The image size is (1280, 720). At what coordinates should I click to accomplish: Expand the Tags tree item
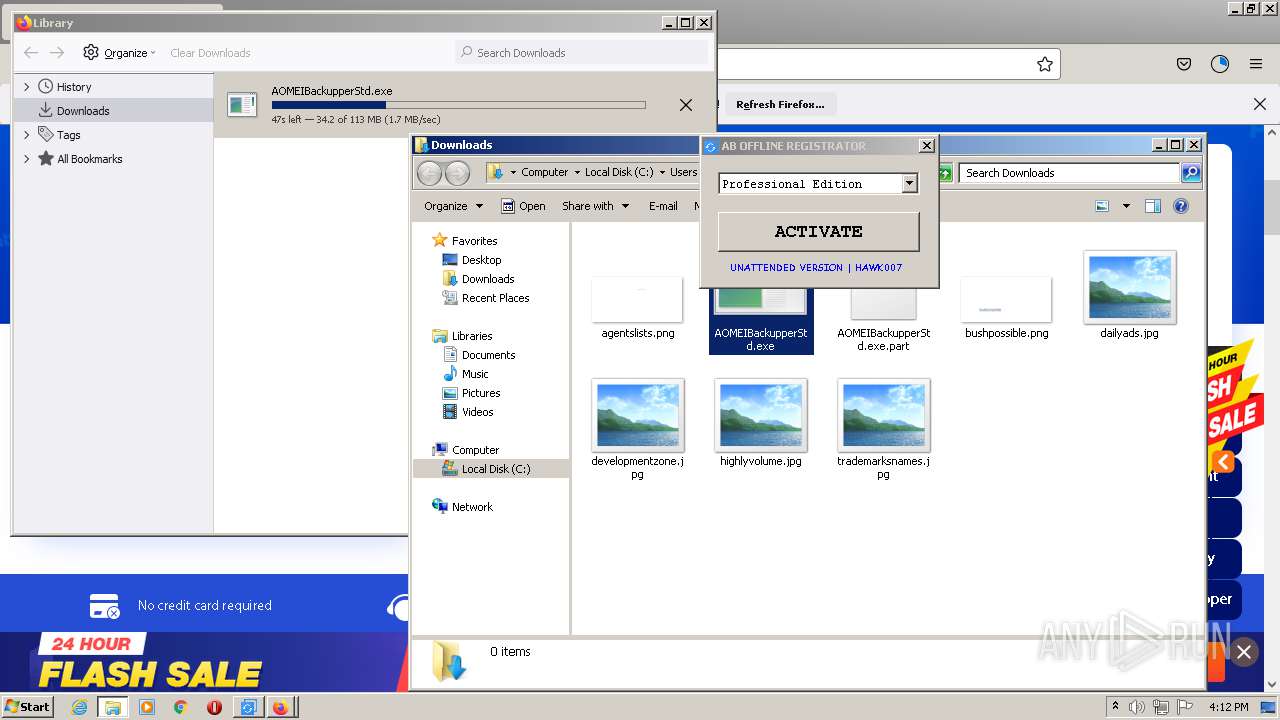[27, 135]
